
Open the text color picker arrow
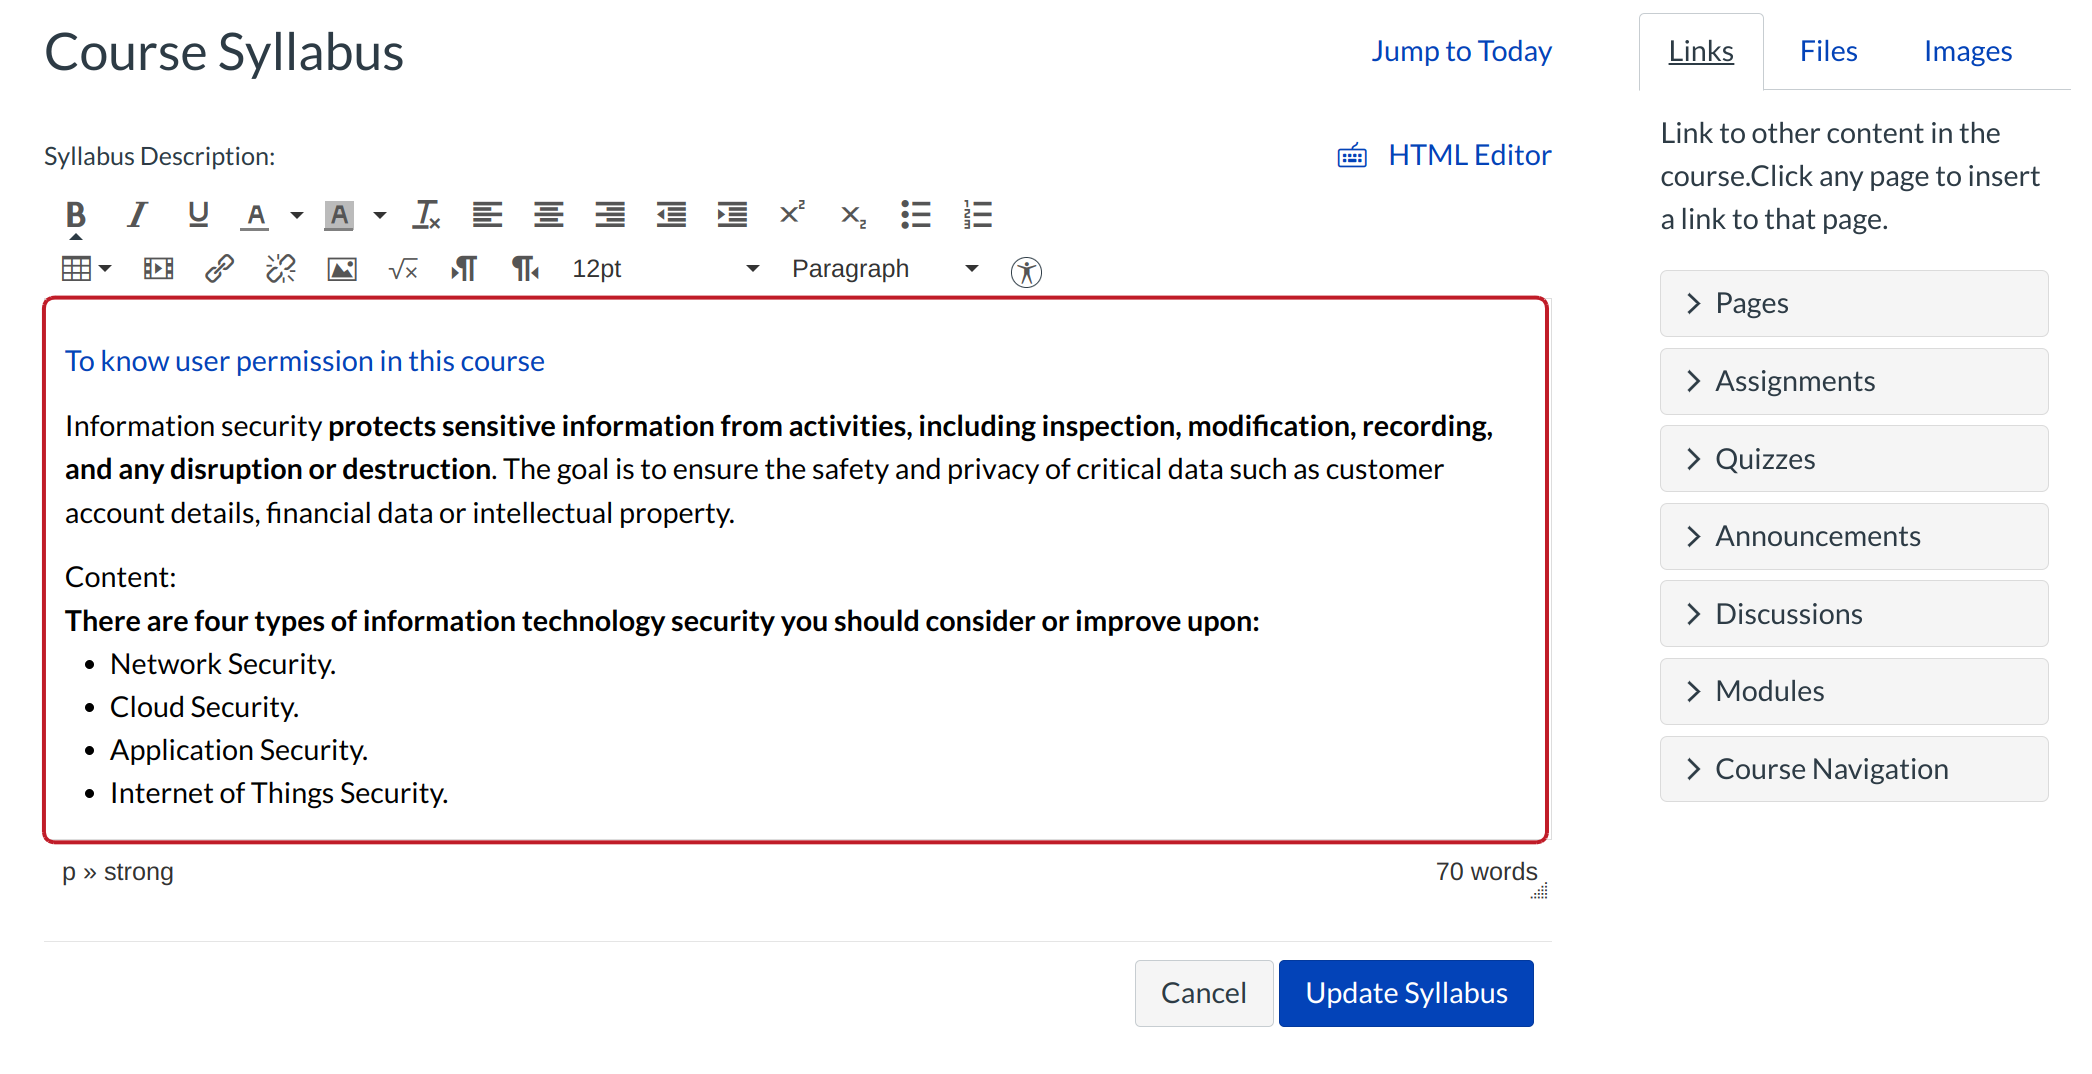tap(297, 215)
